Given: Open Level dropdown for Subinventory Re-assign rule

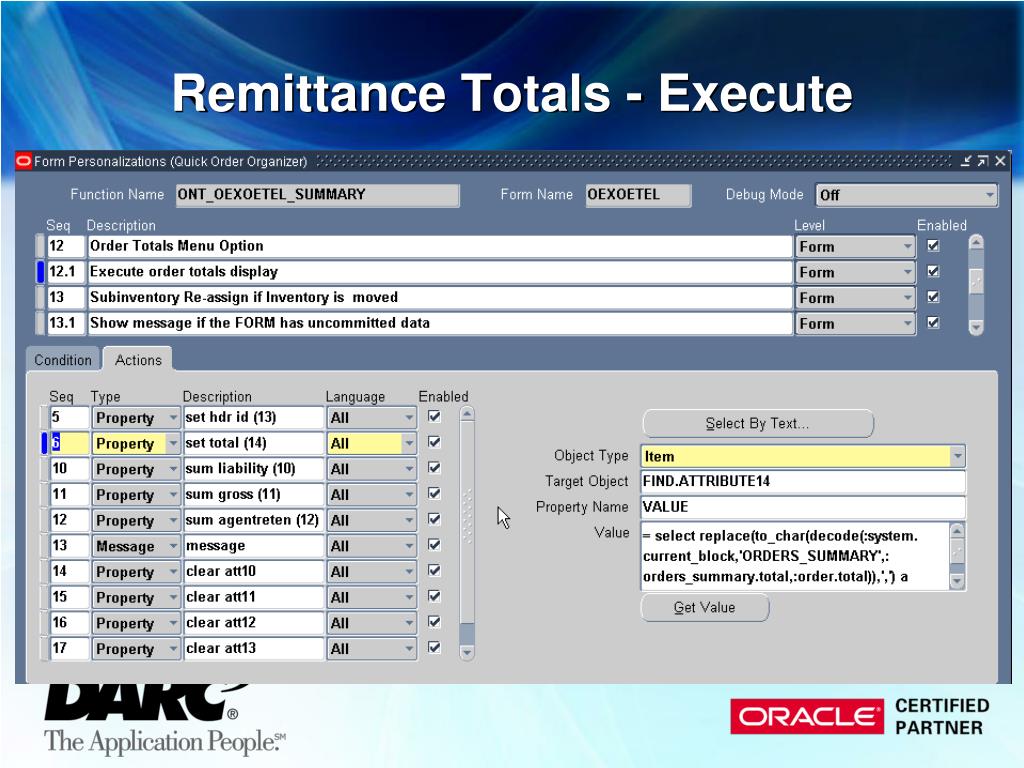Looking at the screenshot, I should tap(907, 298).
